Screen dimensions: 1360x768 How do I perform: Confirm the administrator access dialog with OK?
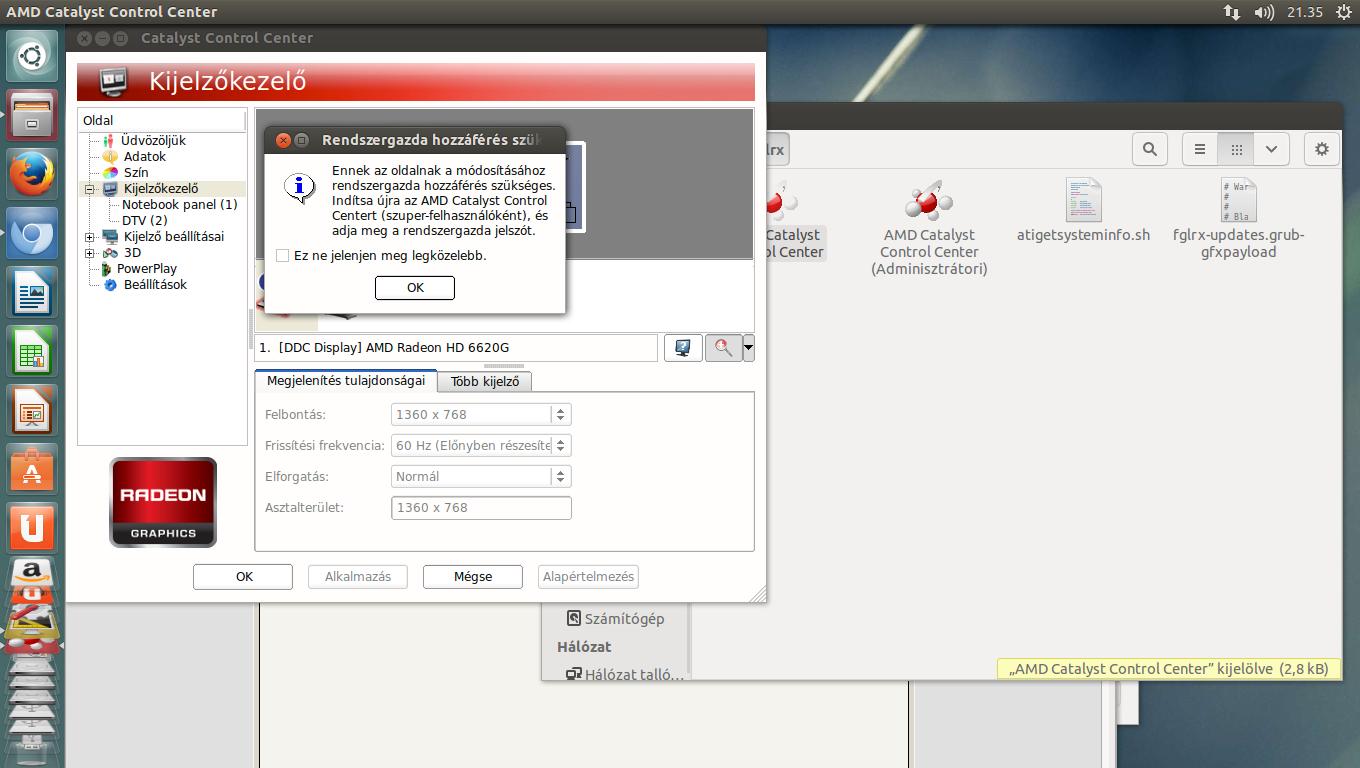click(x=415, y=287)
